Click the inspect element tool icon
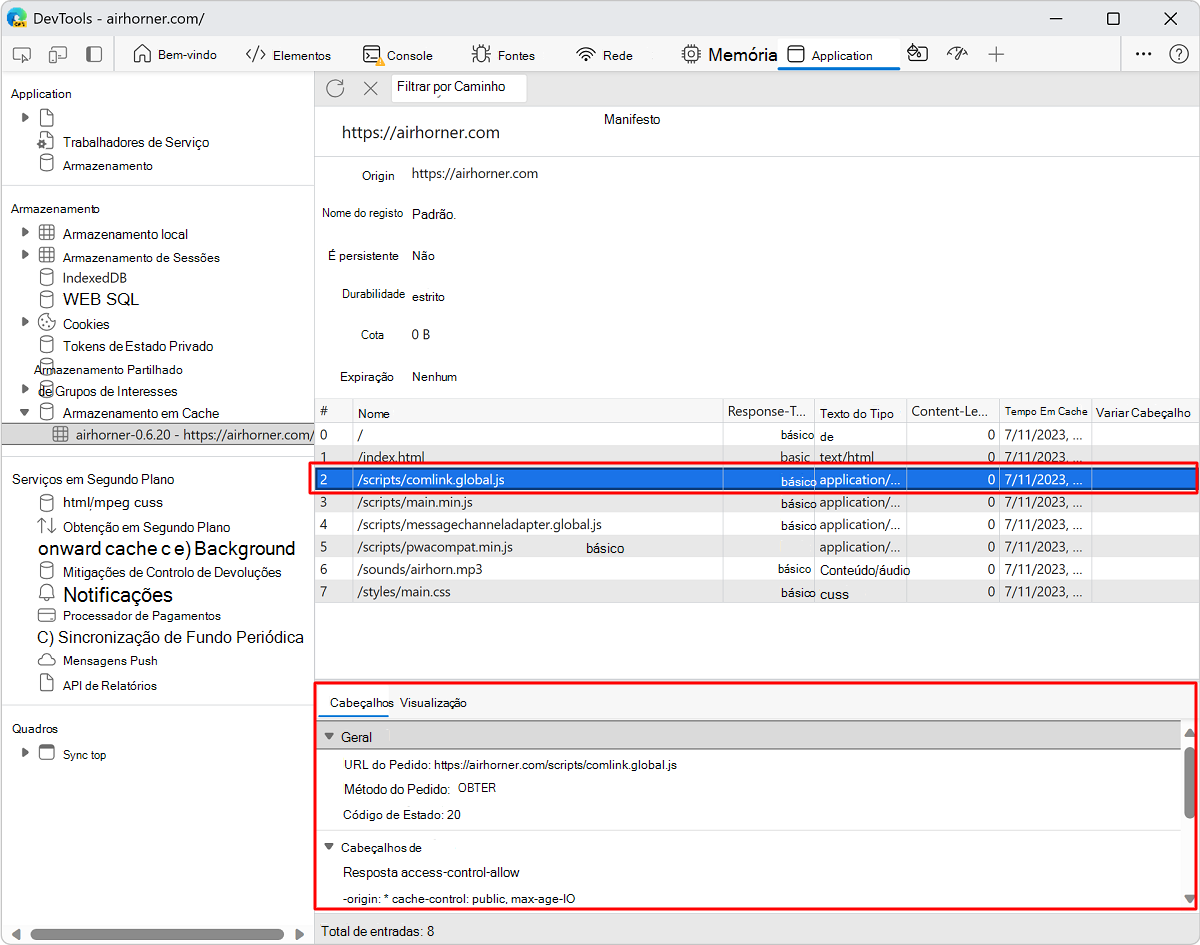This screenshot has height=945, width=1200. coord(22,55)
